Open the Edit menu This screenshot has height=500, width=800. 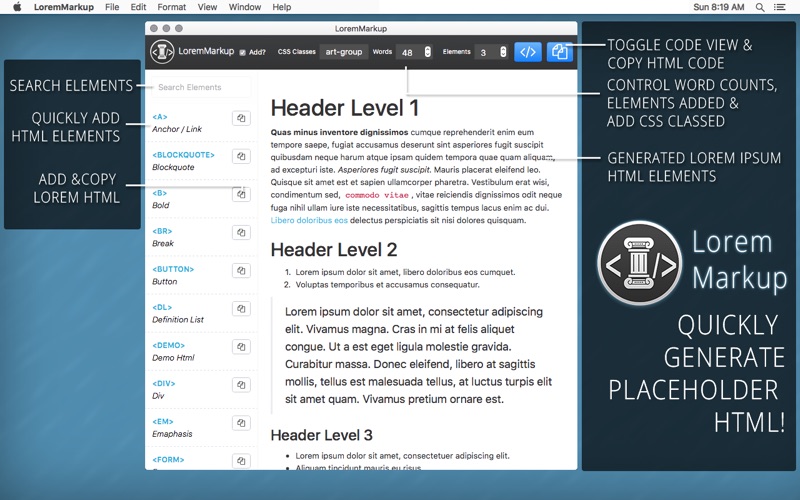click(138, 7)
